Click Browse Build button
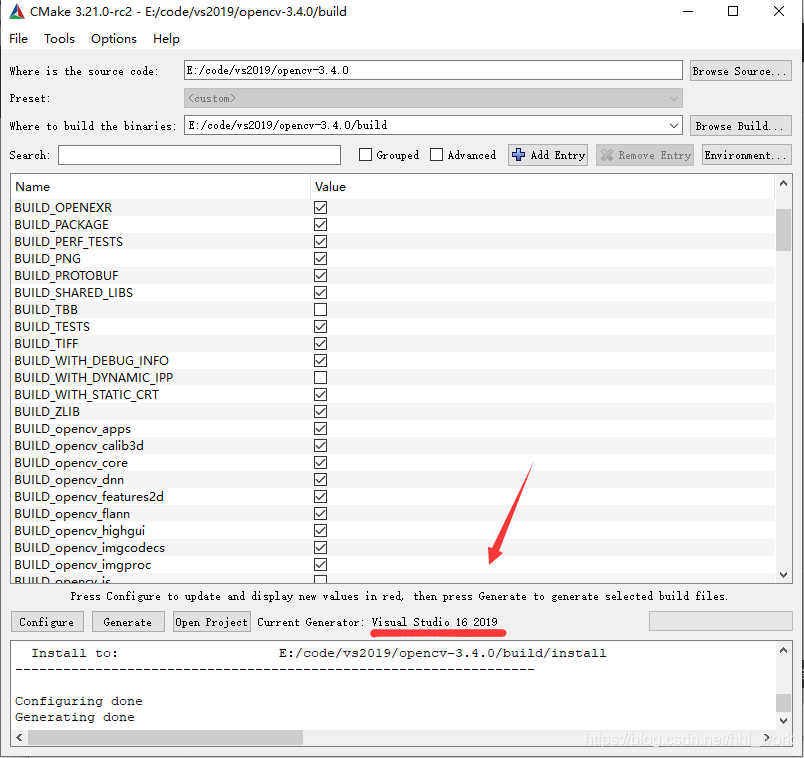Image resolution: width=804 pixels, height=758 pixels. pos(740,126)
